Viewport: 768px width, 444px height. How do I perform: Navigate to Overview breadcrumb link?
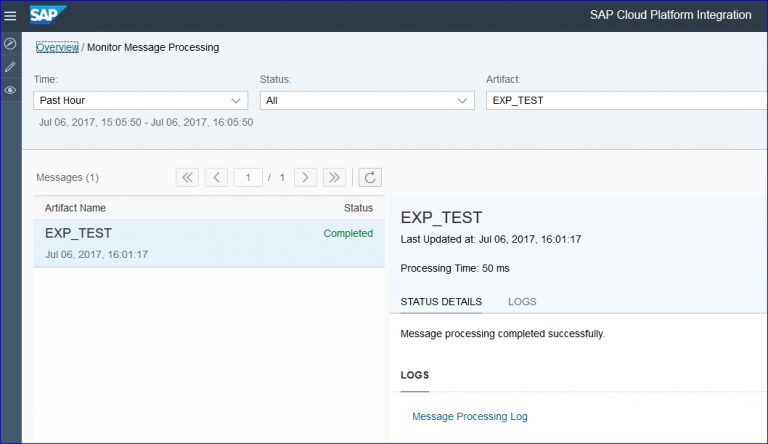[x=56, y=47]
